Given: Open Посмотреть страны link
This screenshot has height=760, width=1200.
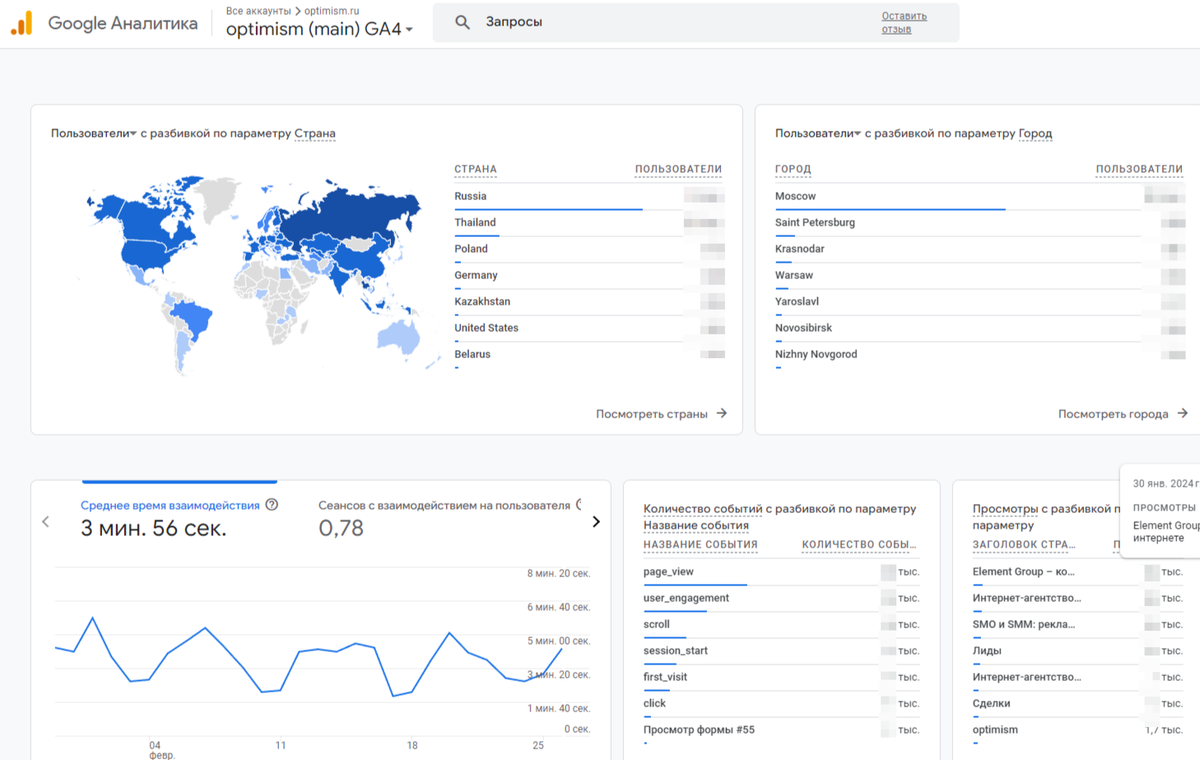Looking at the screenshot, I should click(x=661, y=413).
